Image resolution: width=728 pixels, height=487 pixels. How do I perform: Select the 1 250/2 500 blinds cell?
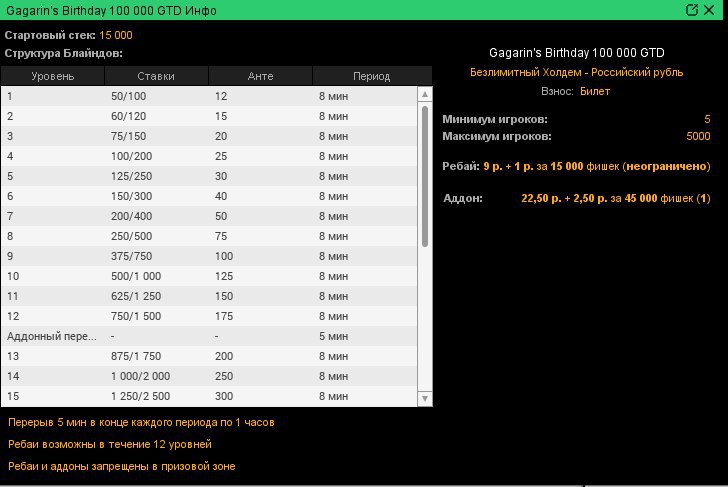140,396
